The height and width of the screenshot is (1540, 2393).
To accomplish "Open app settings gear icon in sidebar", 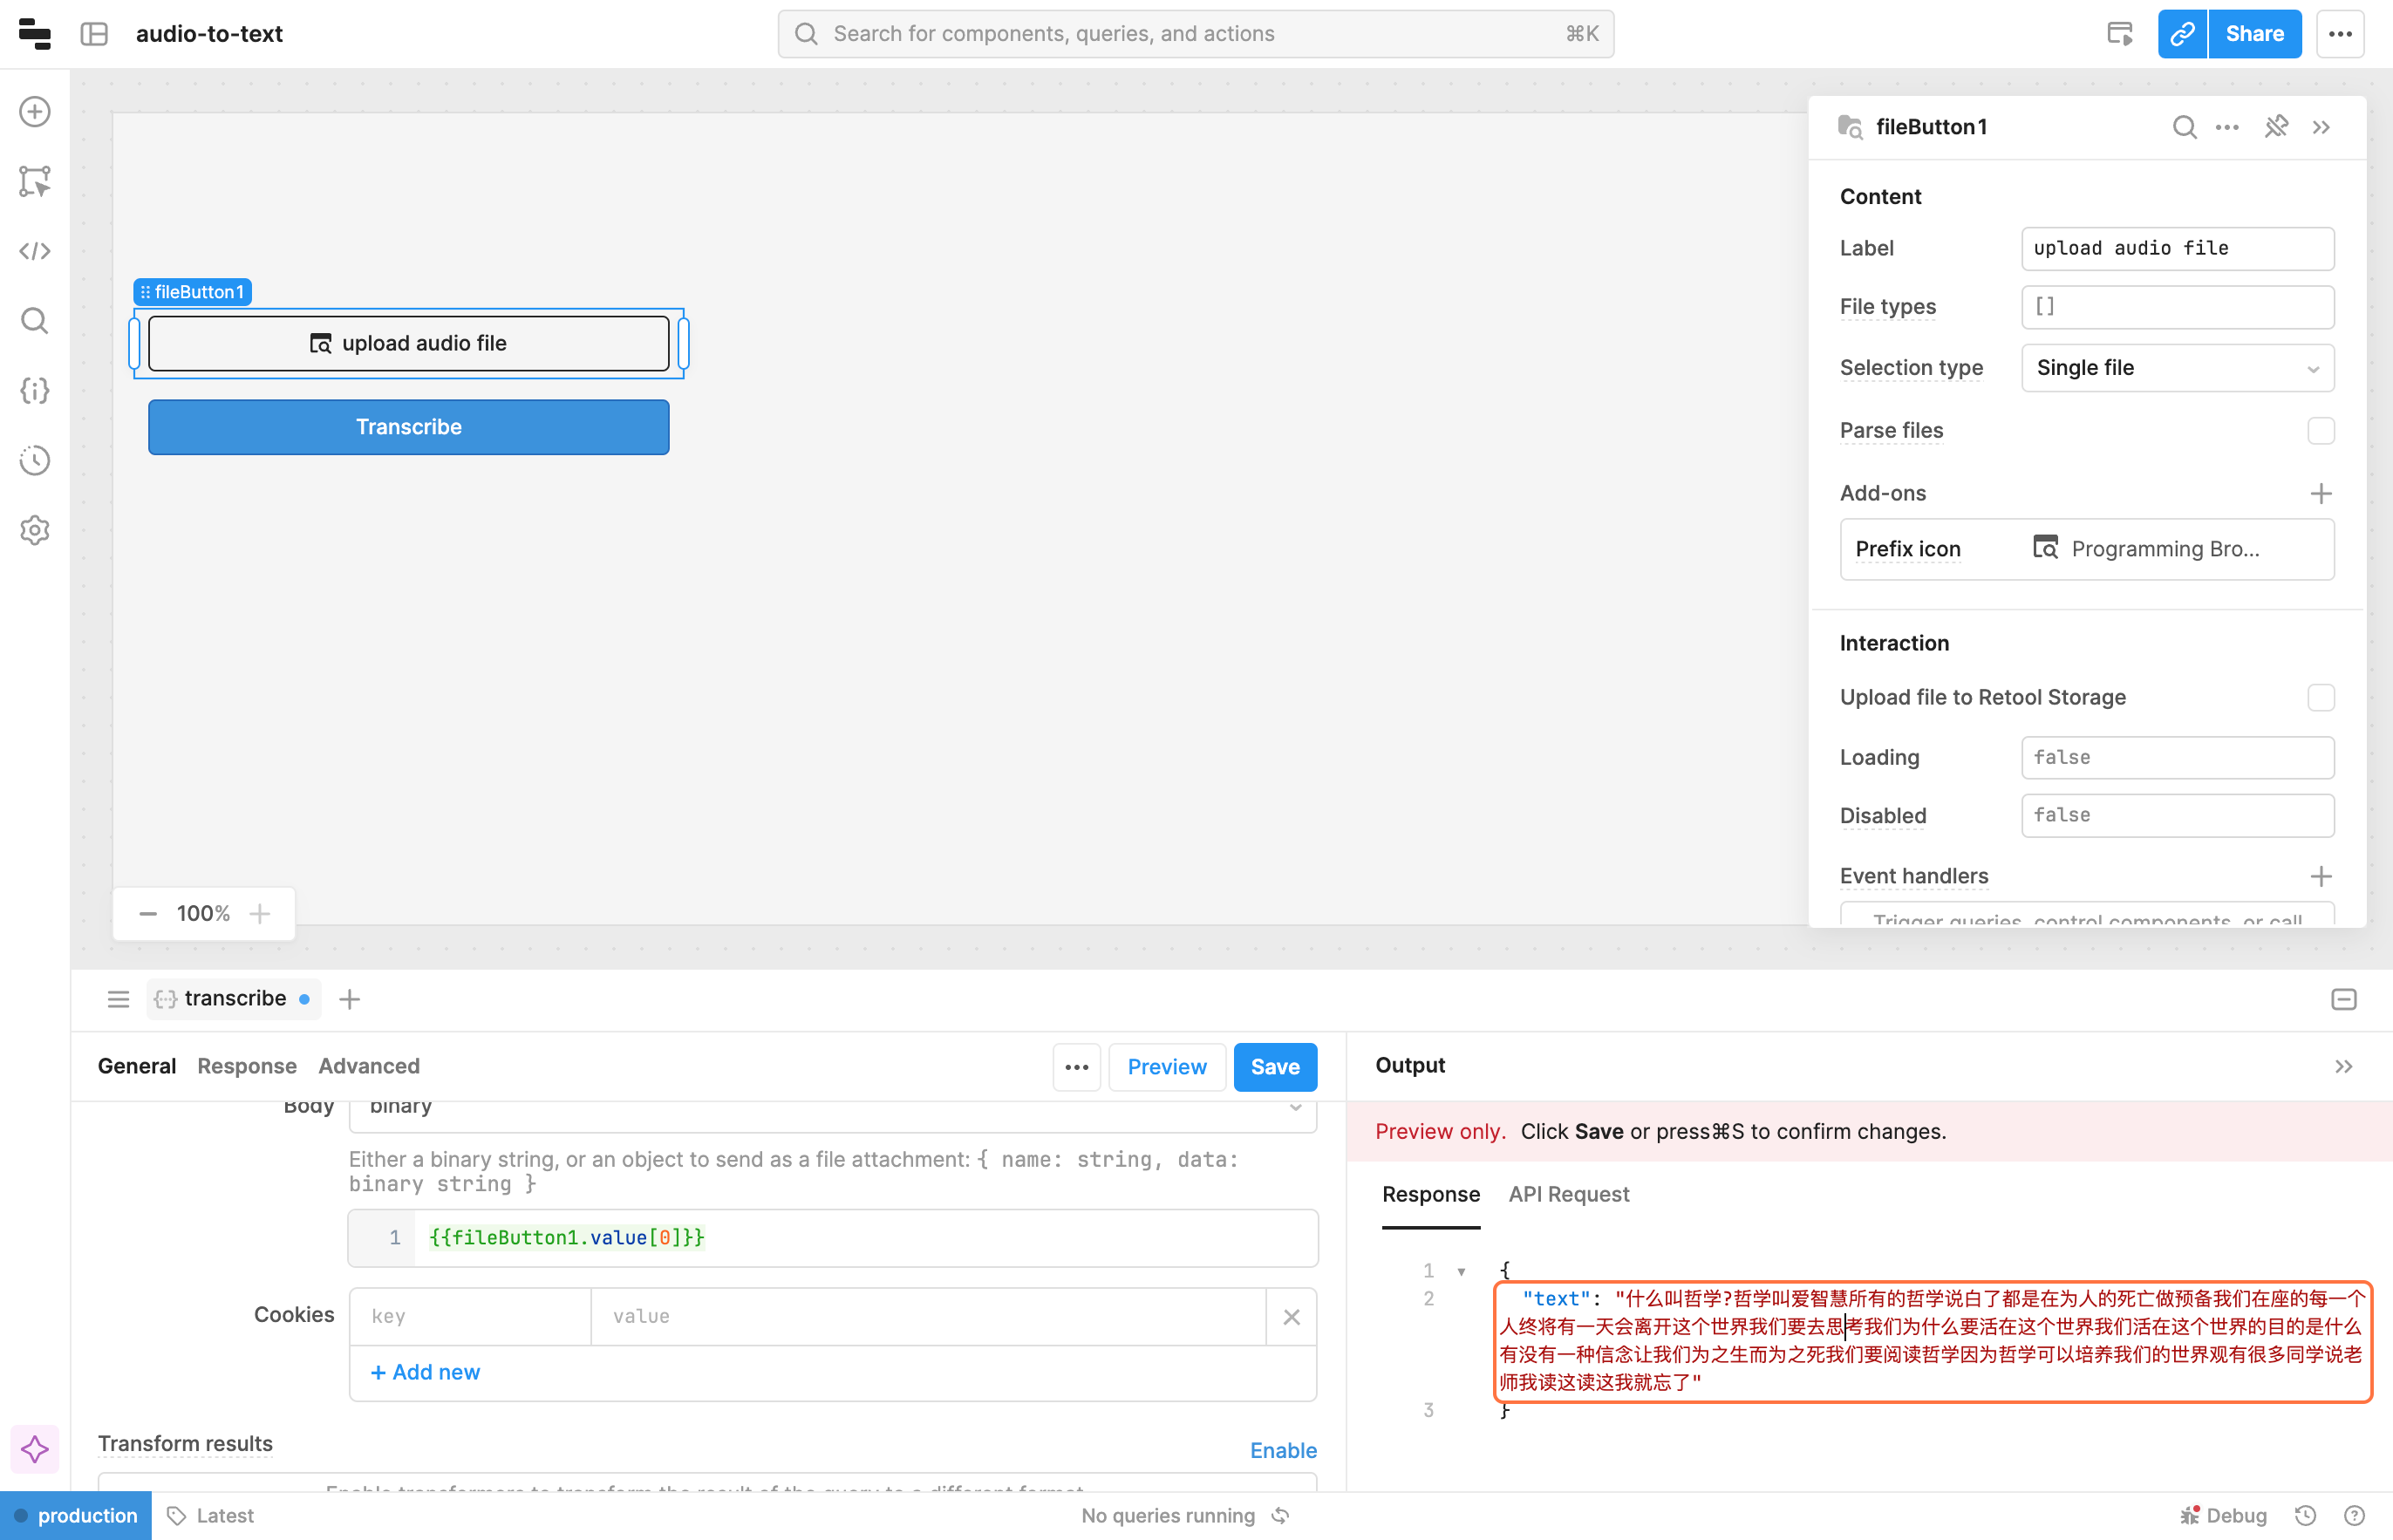I will click(35, 530).
